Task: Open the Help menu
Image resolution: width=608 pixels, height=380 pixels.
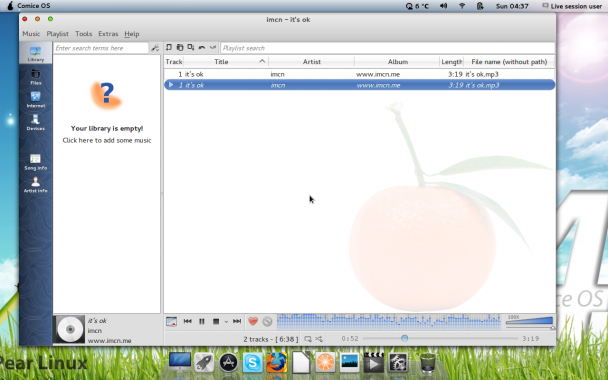Action: click(x=131, y=34)
